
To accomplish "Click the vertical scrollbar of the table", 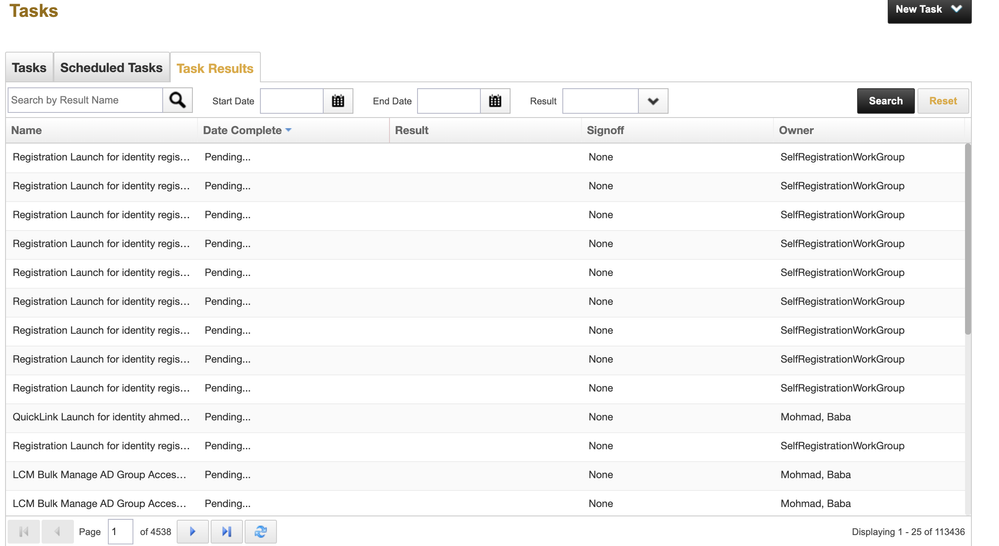I will pyautogui.click(x=968, y=239).
